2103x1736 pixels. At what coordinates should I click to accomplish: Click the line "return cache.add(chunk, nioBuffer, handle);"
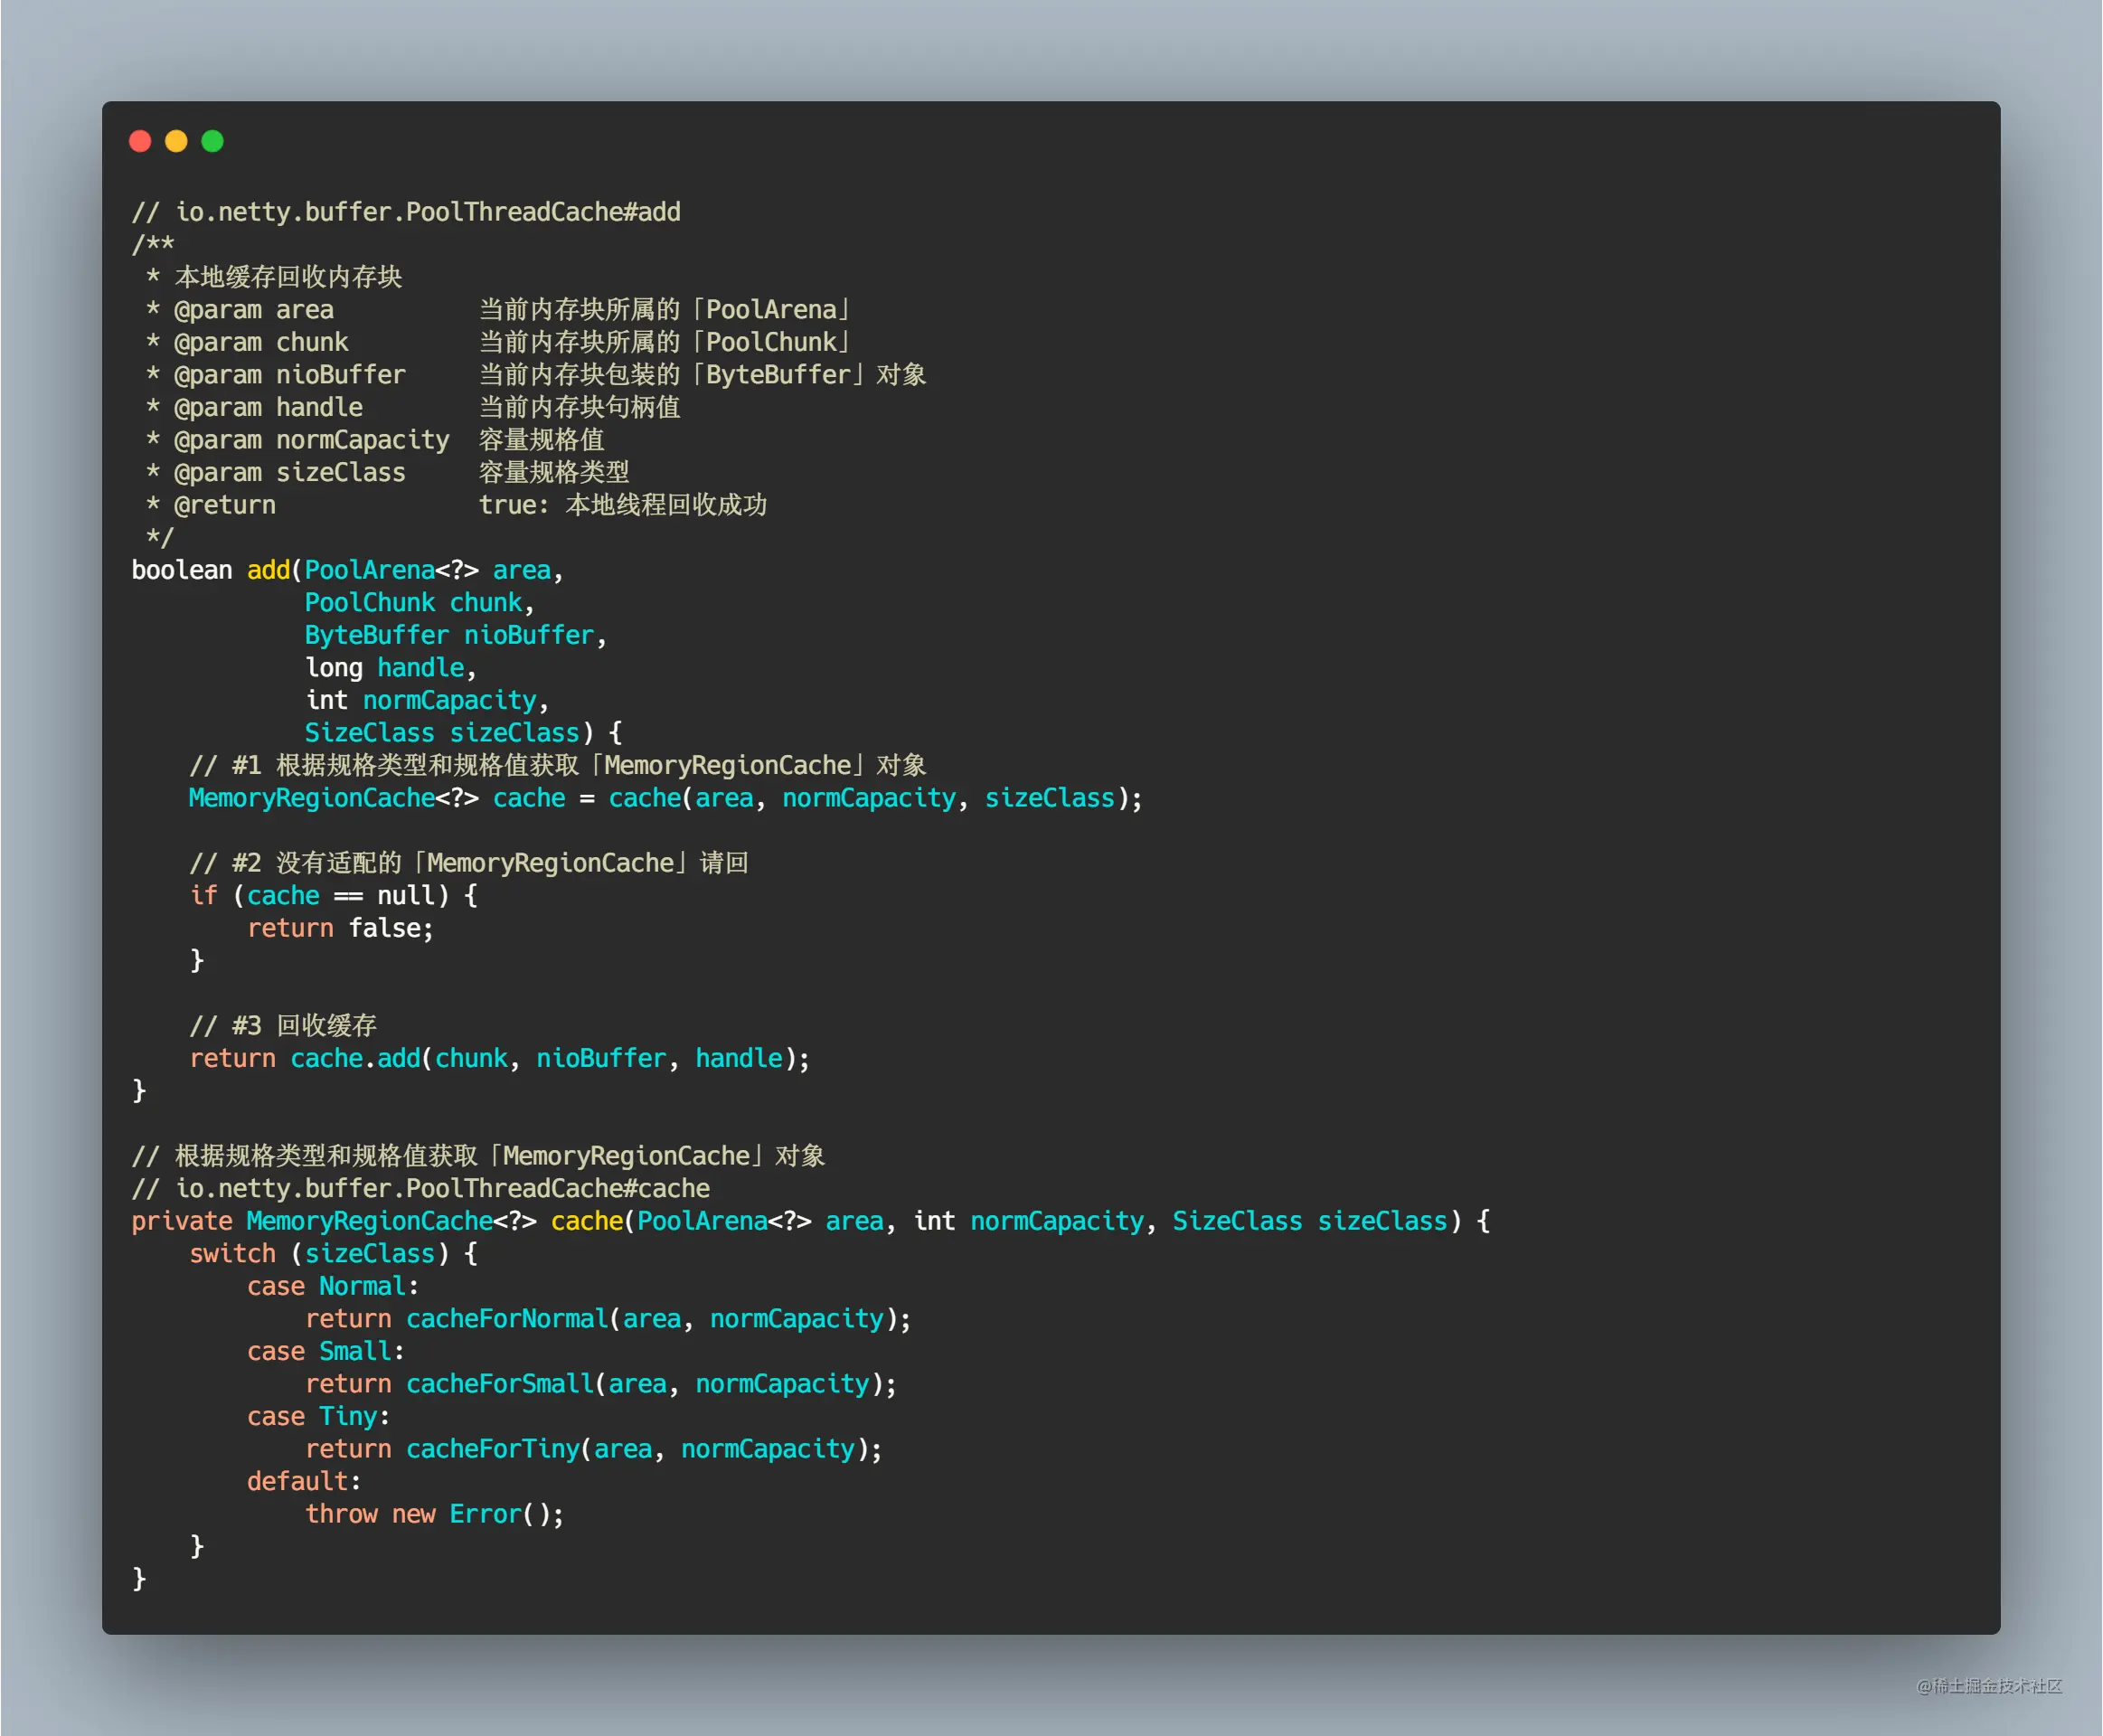500,1058
